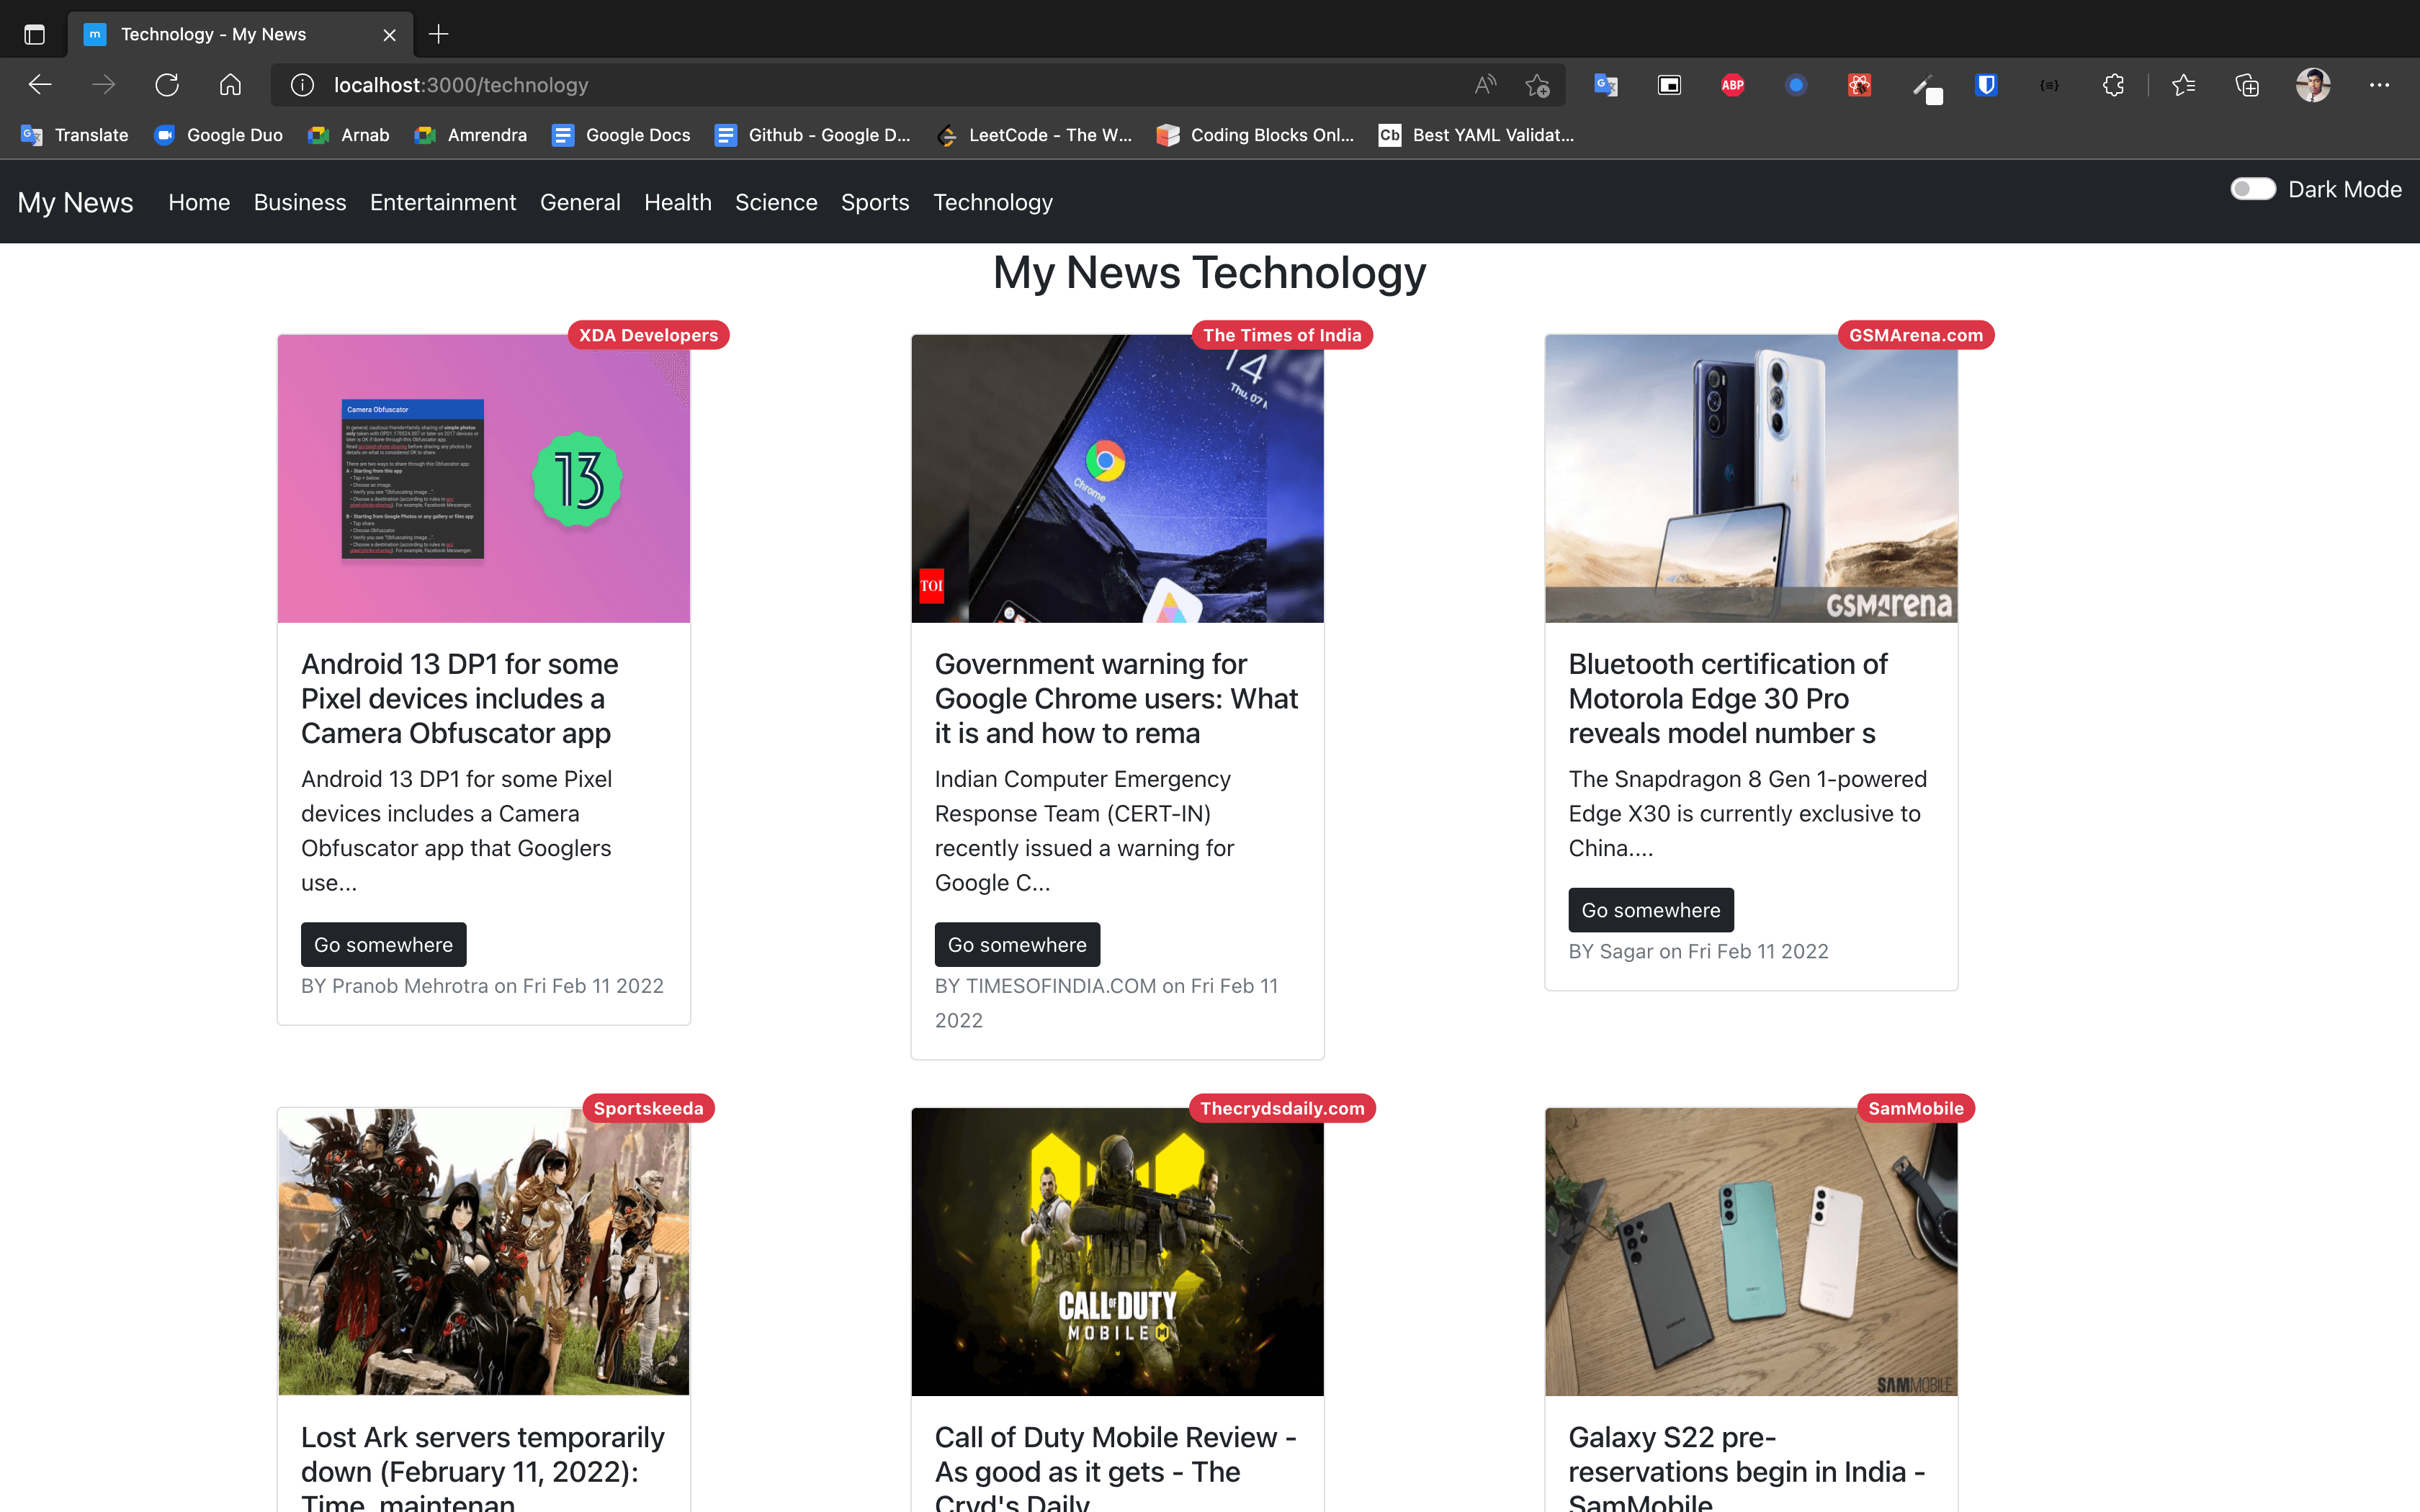Image resolution: width=2420 pixels, height=1512 pixels.
Task: Open the Science category
Action: (x=776, y=202)
